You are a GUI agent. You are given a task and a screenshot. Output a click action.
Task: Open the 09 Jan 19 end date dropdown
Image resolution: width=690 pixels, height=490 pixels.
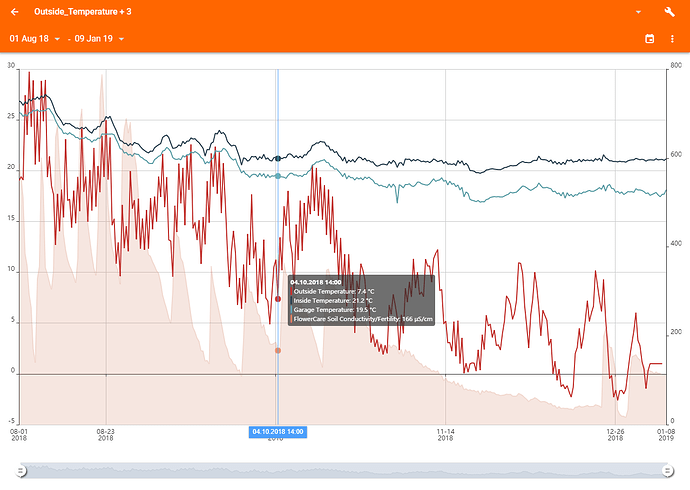point(99,39)
